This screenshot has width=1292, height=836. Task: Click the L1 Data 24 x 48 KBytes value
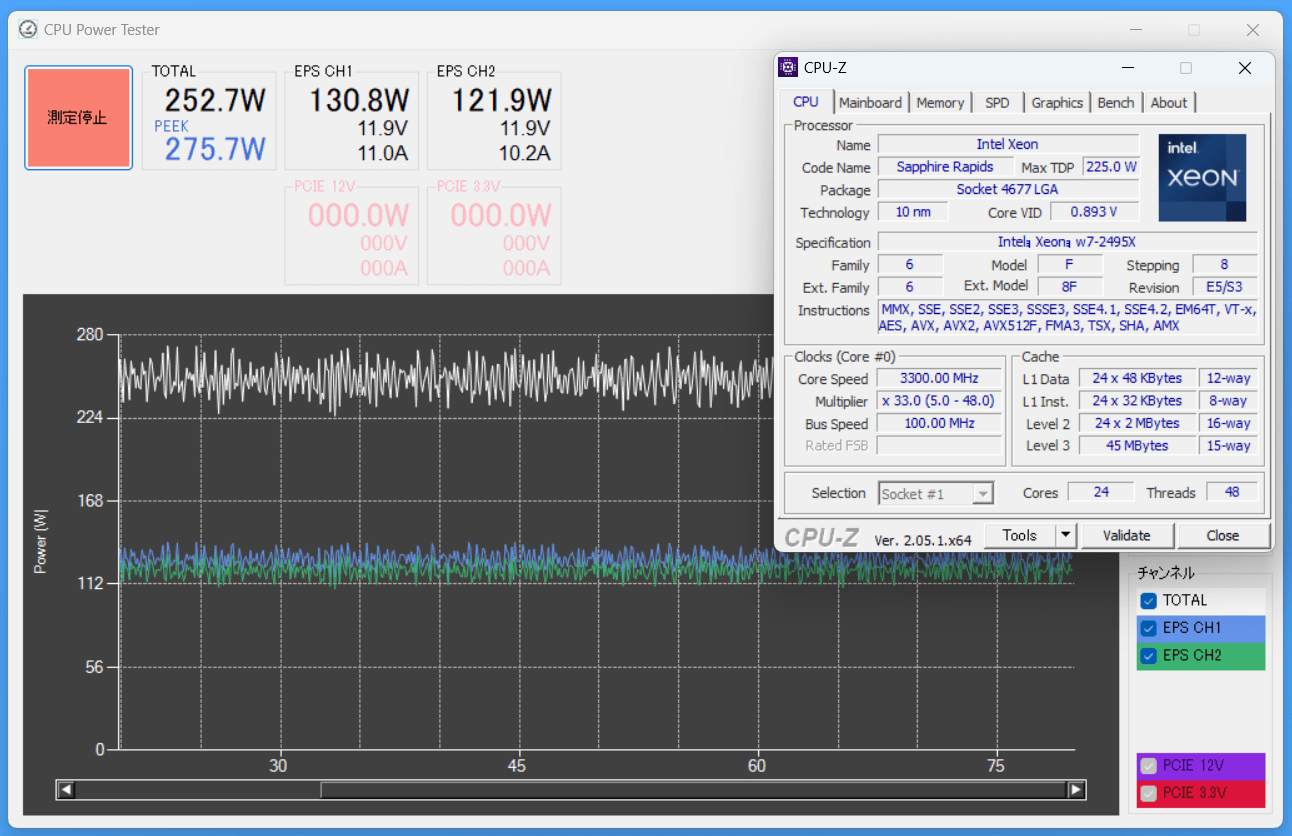(1137, 379)
